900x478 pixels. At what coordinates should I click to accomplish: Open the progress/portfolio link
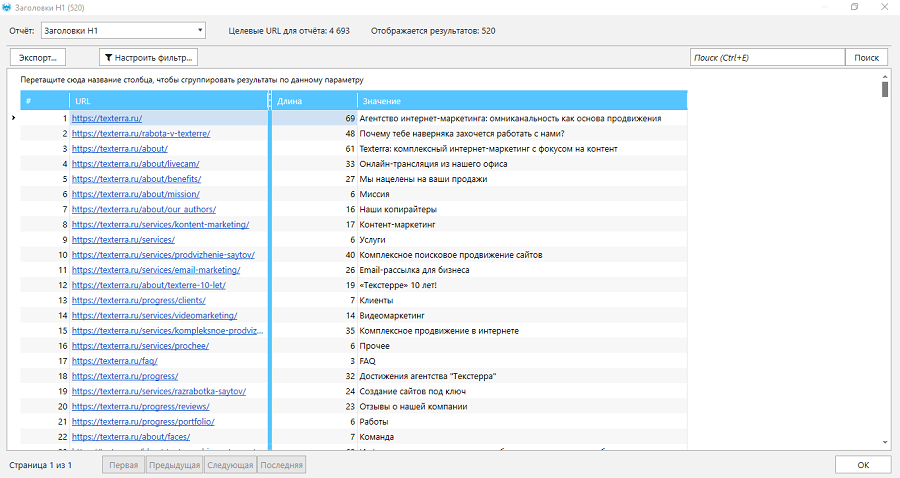[x=143, y=422]
